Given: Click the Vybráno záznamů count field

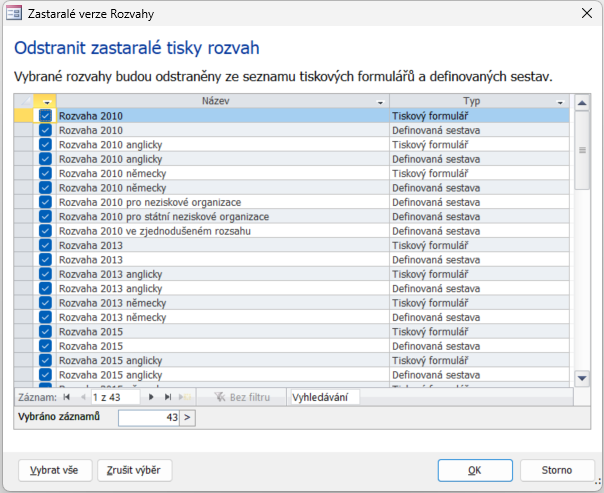Looking at the screenshot, I should click(149, 418).
